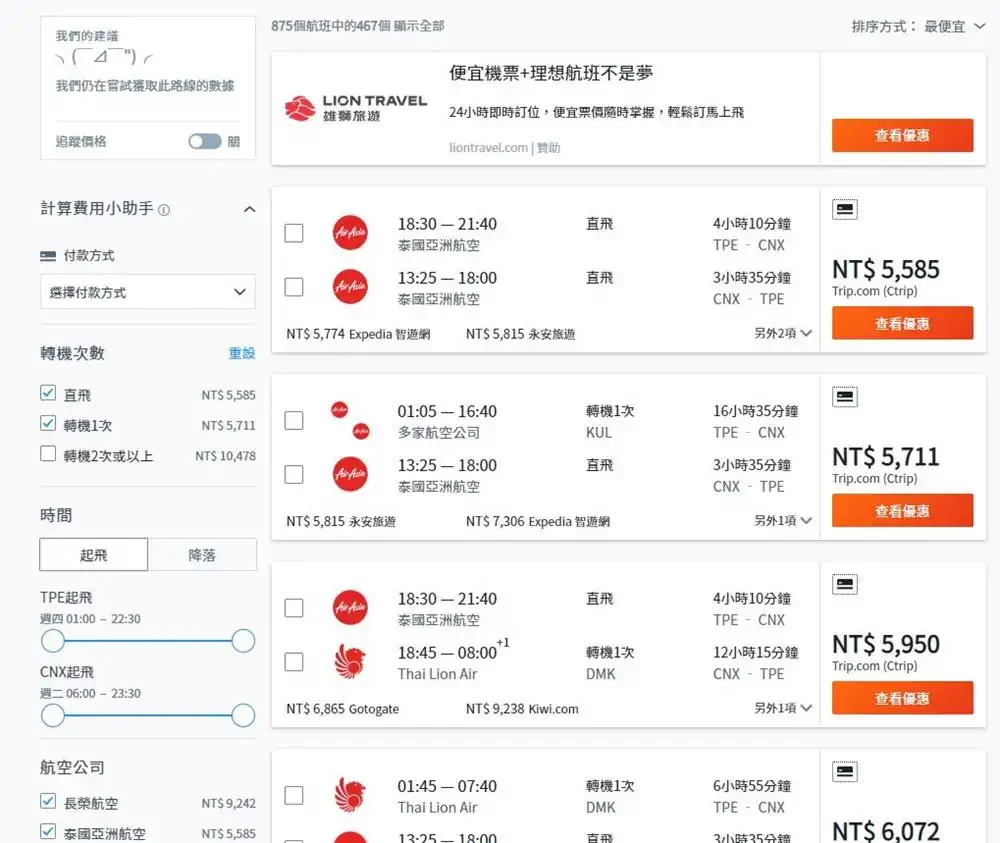This screenshot has height=843, width=1000.
Task: Check the 轉機2次或以上 stops filter
Action: coord(48,453)
